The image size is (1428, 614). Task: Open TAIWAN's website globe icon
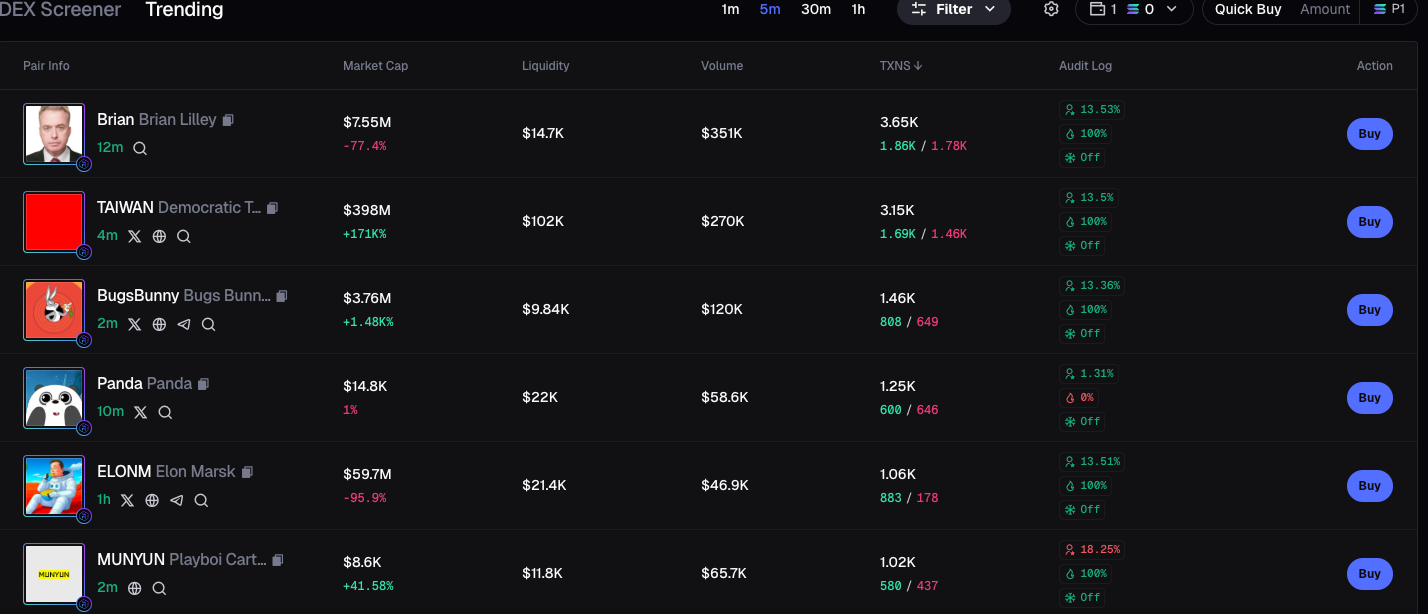[x=159, y=236]
